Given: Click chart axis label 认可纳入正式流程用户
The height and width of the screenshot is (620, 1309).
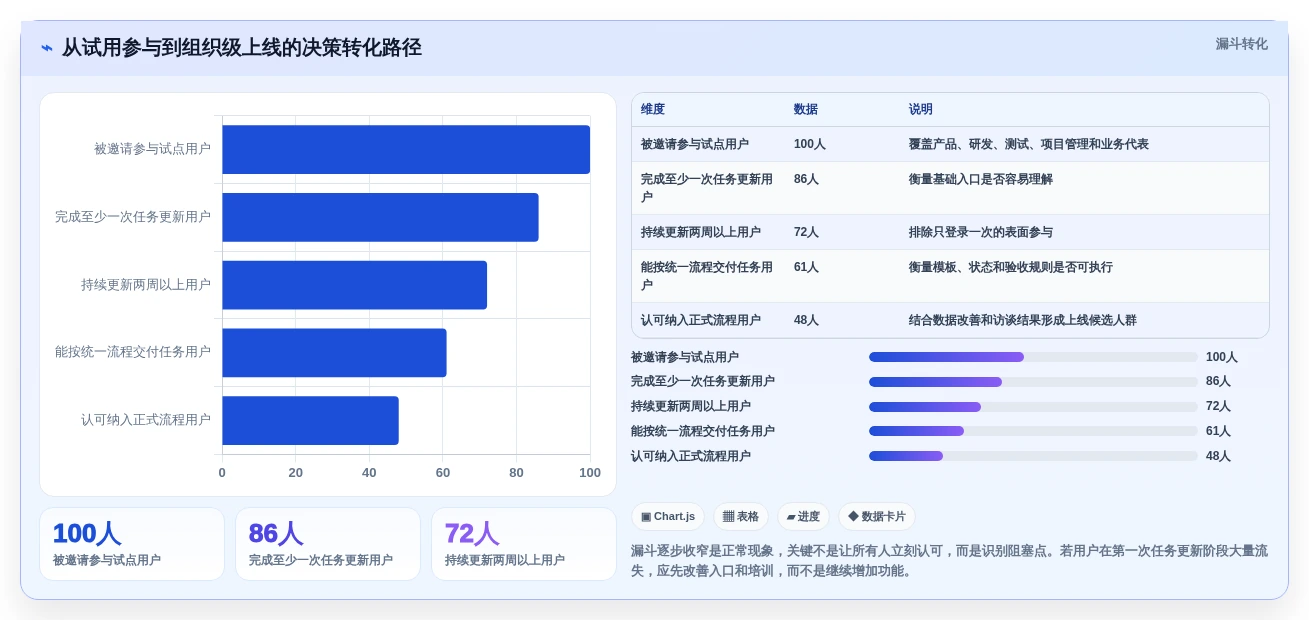Looking at the screenshot, I should (x=146, y=420).
